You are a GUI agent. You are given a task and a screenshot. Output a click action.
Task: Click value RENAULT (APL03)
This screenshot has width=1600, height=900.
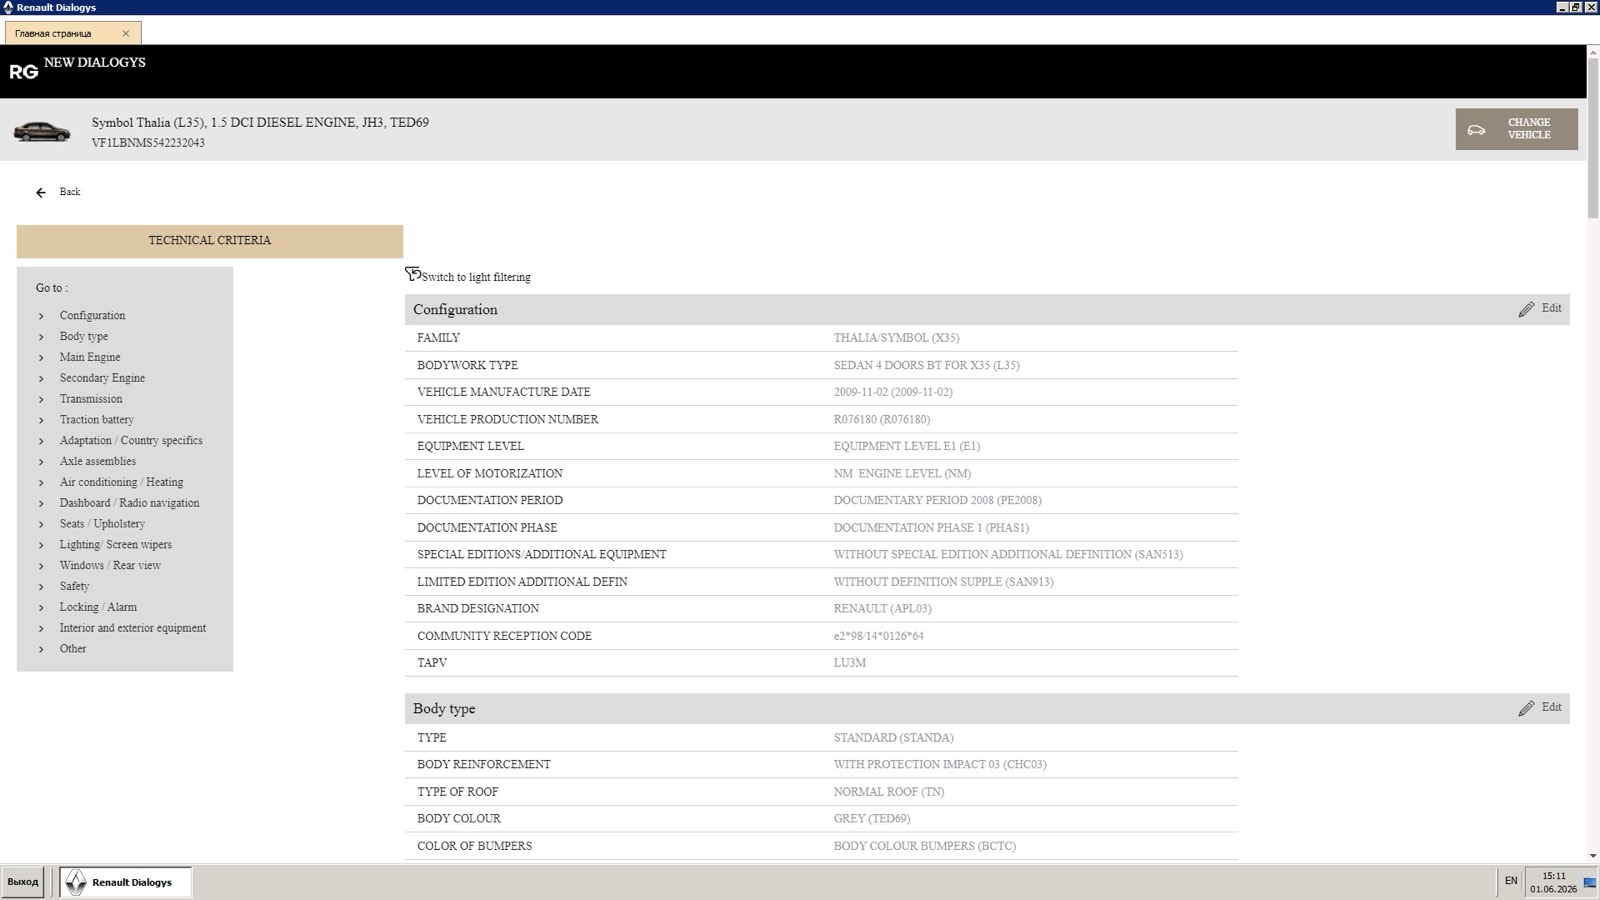(x=882, y=608)
